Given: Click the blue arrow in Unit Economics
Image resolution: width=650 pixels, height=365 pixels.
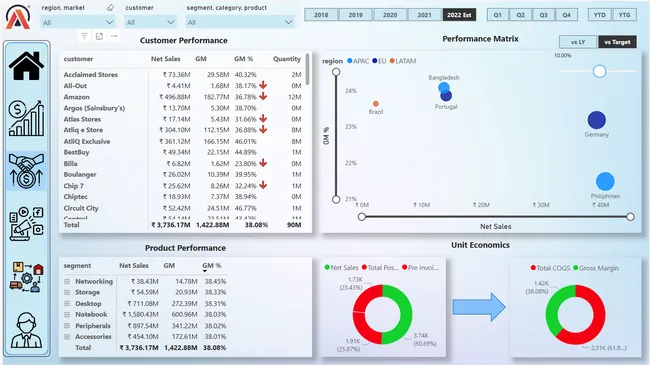Looking at the screenshot, I should (x=479, y=307).
